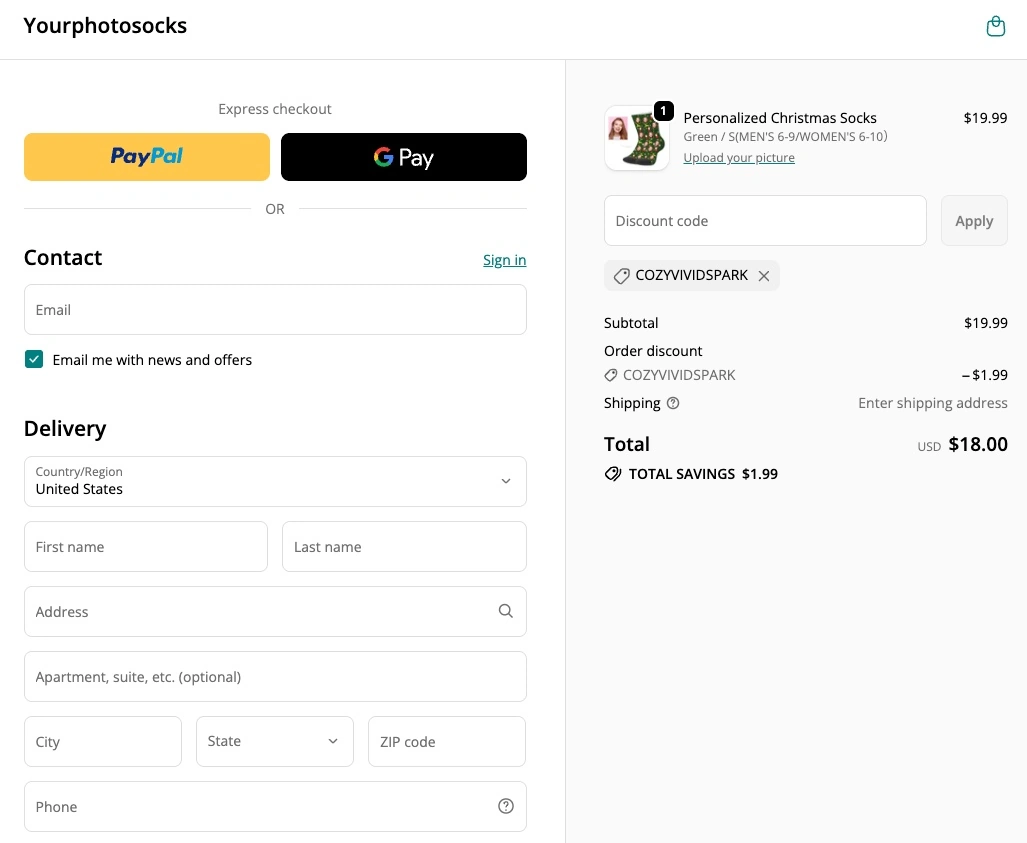Screen dimensions: 1027x843
Task: Open the shopping bag cart icon
Action: point(995,27)
